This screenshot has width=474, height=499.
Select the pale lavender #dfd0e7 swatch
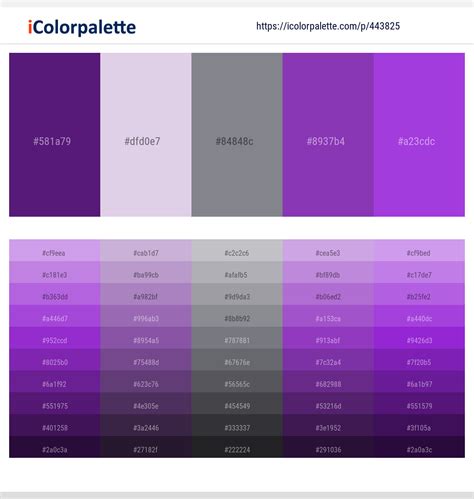click(146, 135)
